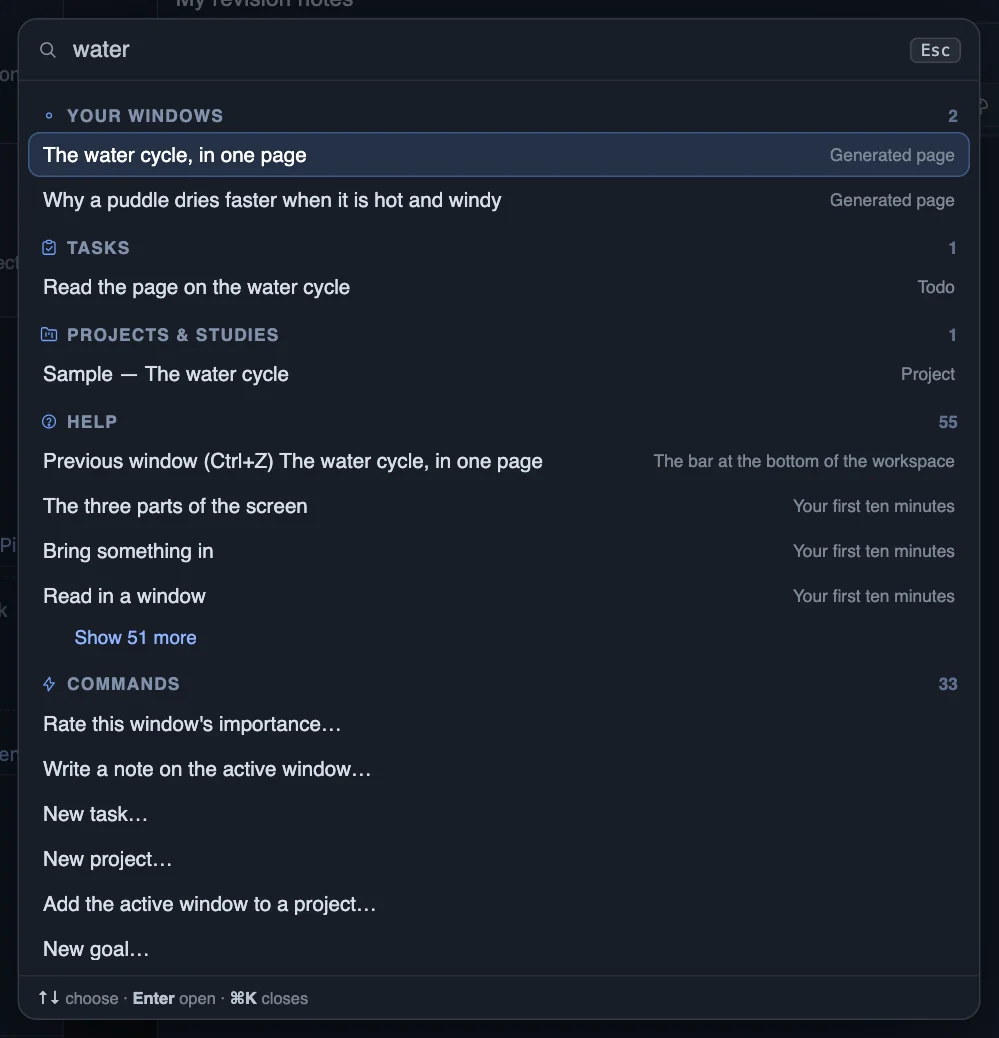Click the Help question mark icon

[x=49, y=422]
